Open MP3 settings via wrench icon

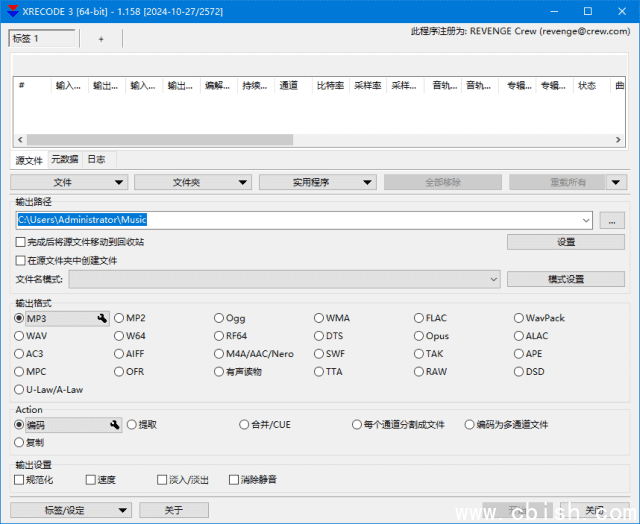tap(102, 318)
